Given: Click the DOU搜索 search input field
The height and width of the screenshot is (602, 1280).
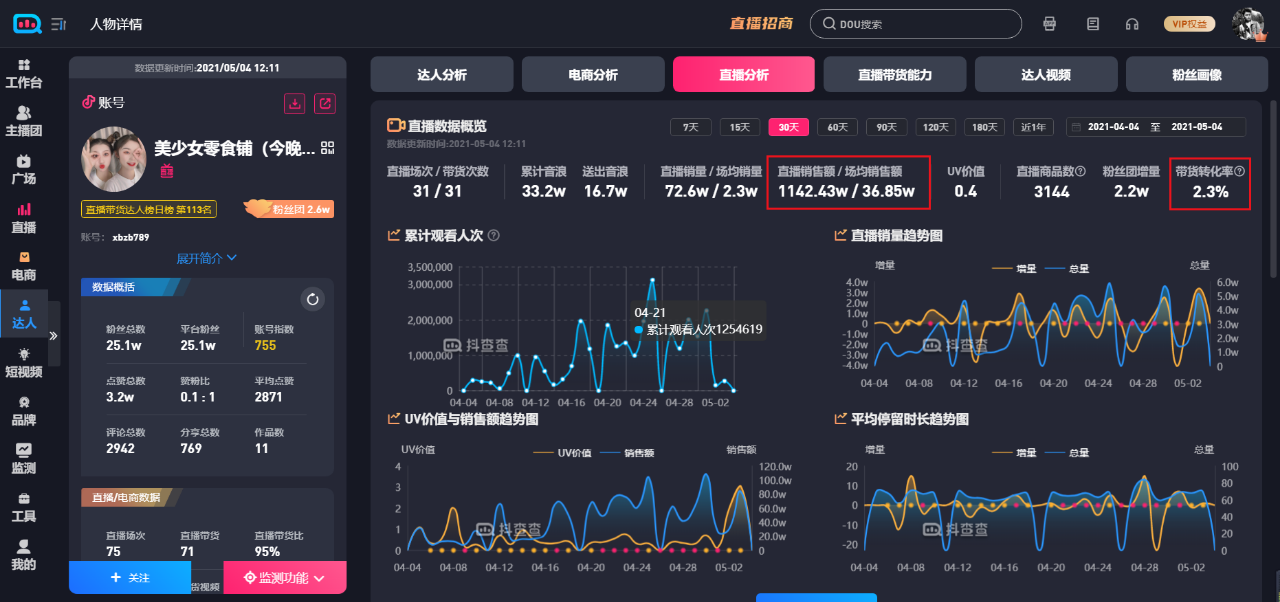Looking at the screenshot, I should 915,23.
